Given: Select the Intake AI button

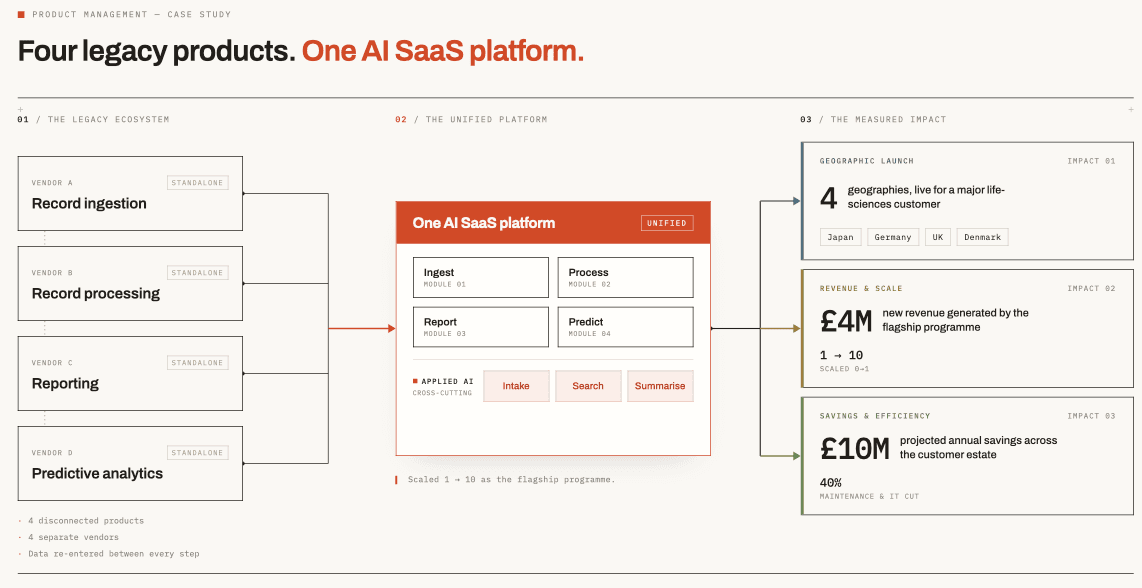Looking at the screenshot, I should [x=516, y=386].
